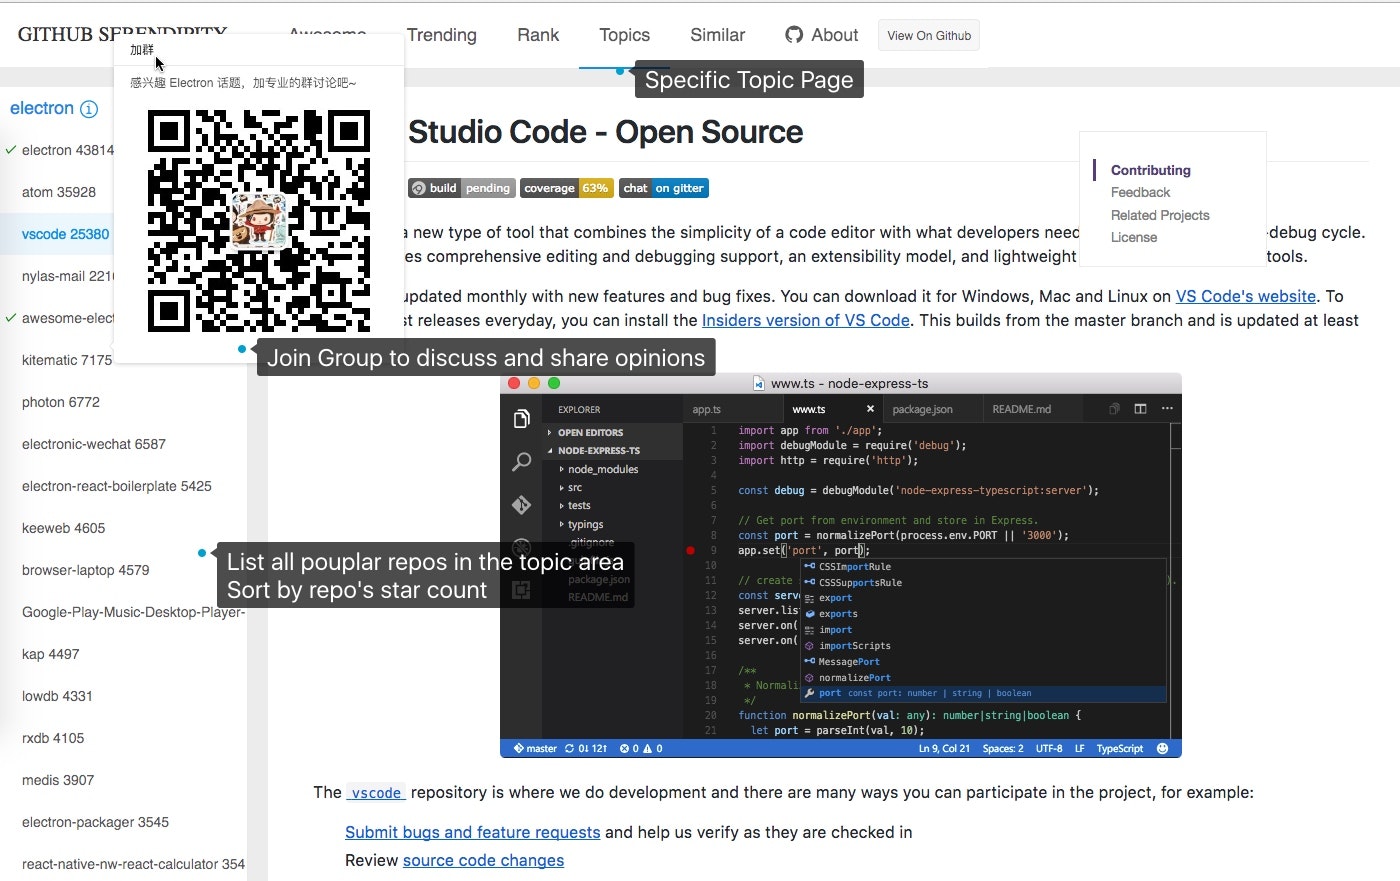Open the VS Code's website link
This screenshot has height=881, width=1400.
[1246, 296]
